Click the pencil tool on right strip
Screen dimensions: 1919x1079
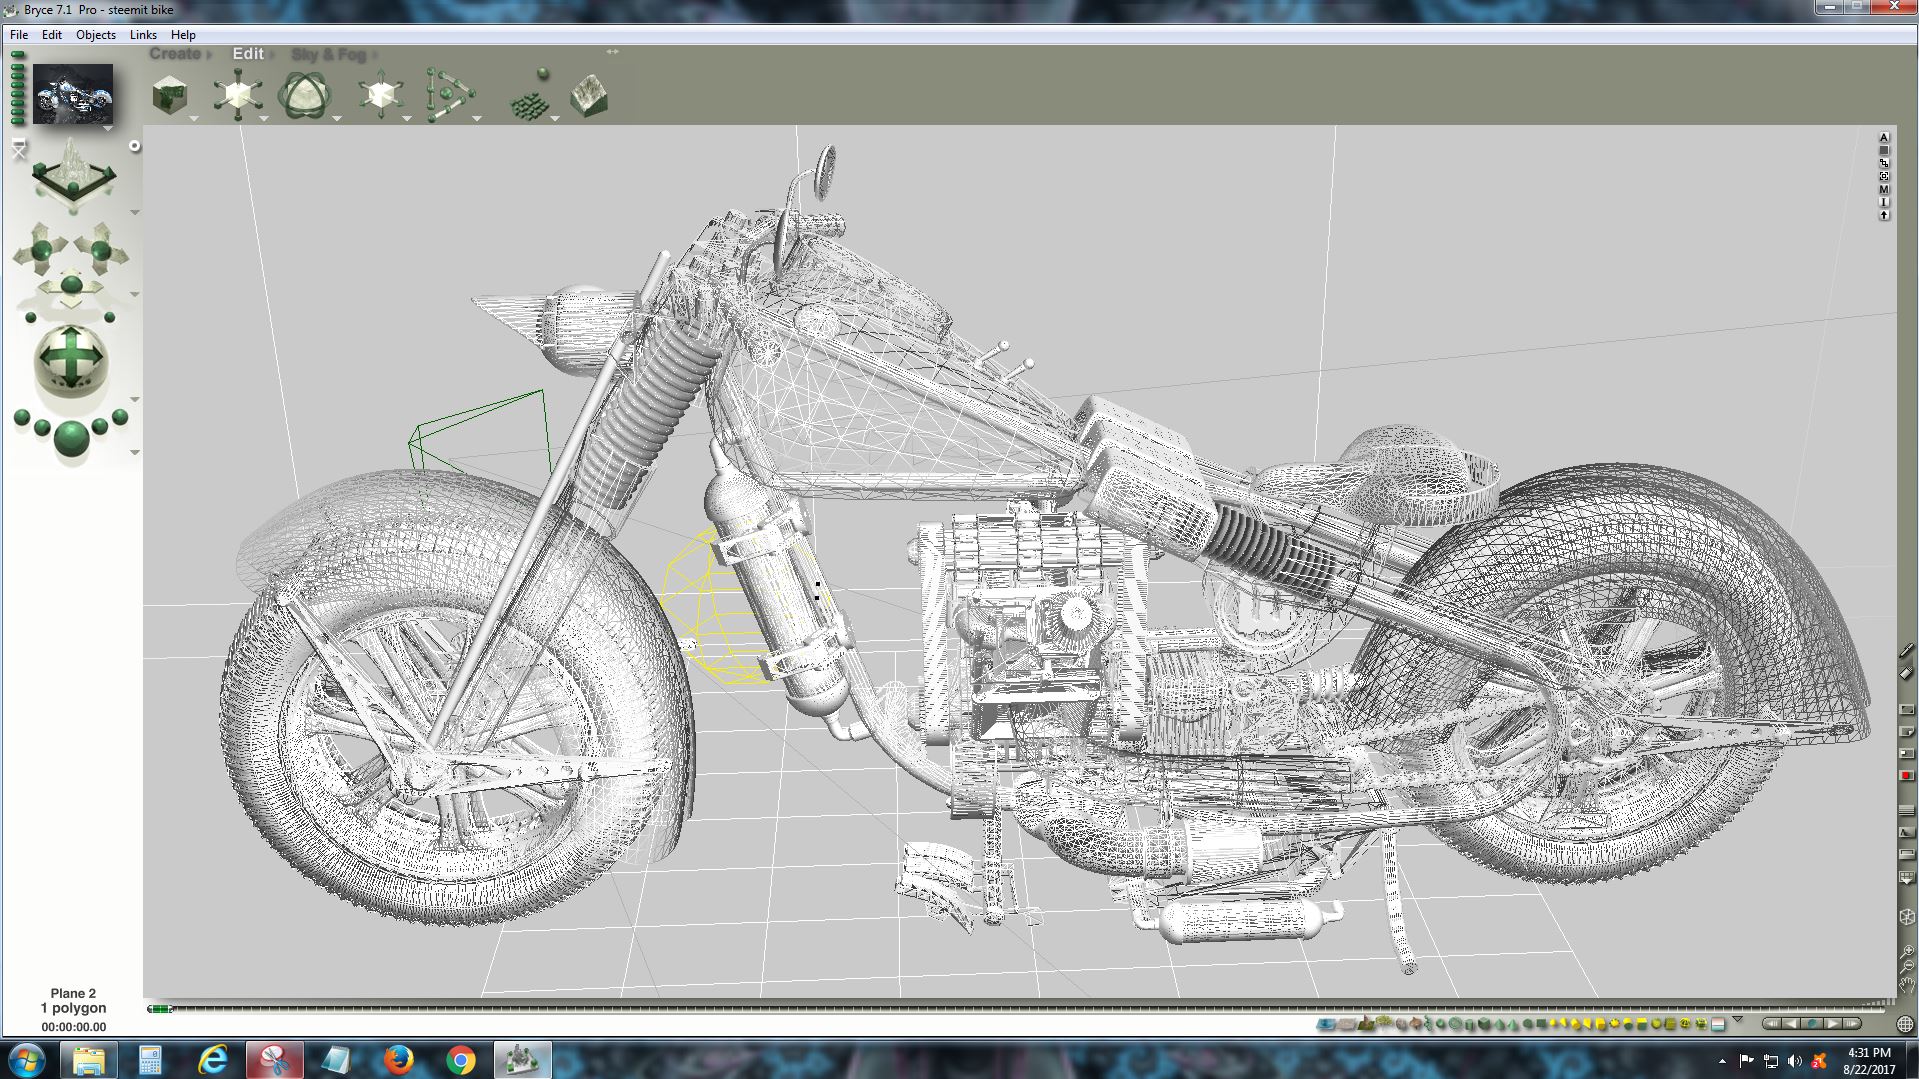pos(1906,650)
